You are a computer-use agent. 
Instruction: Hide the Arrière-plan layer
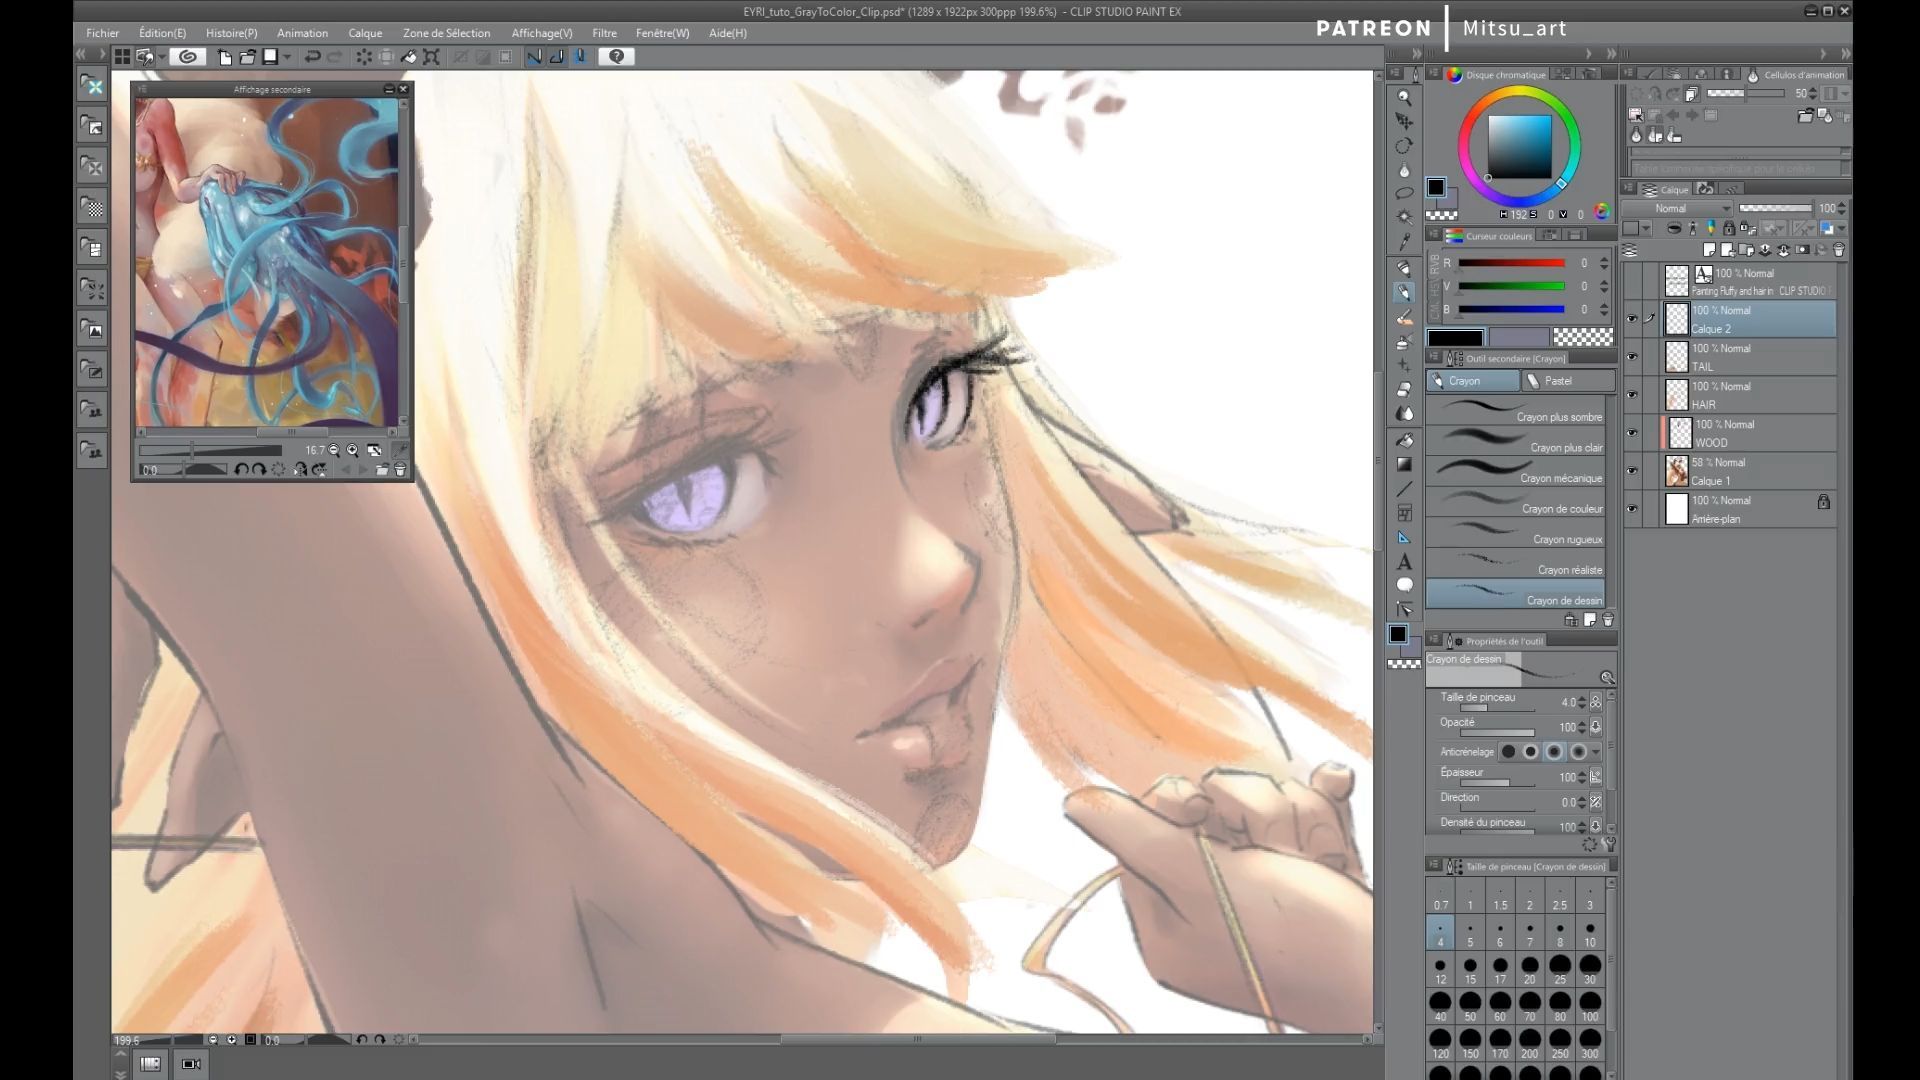[1632, 509]
